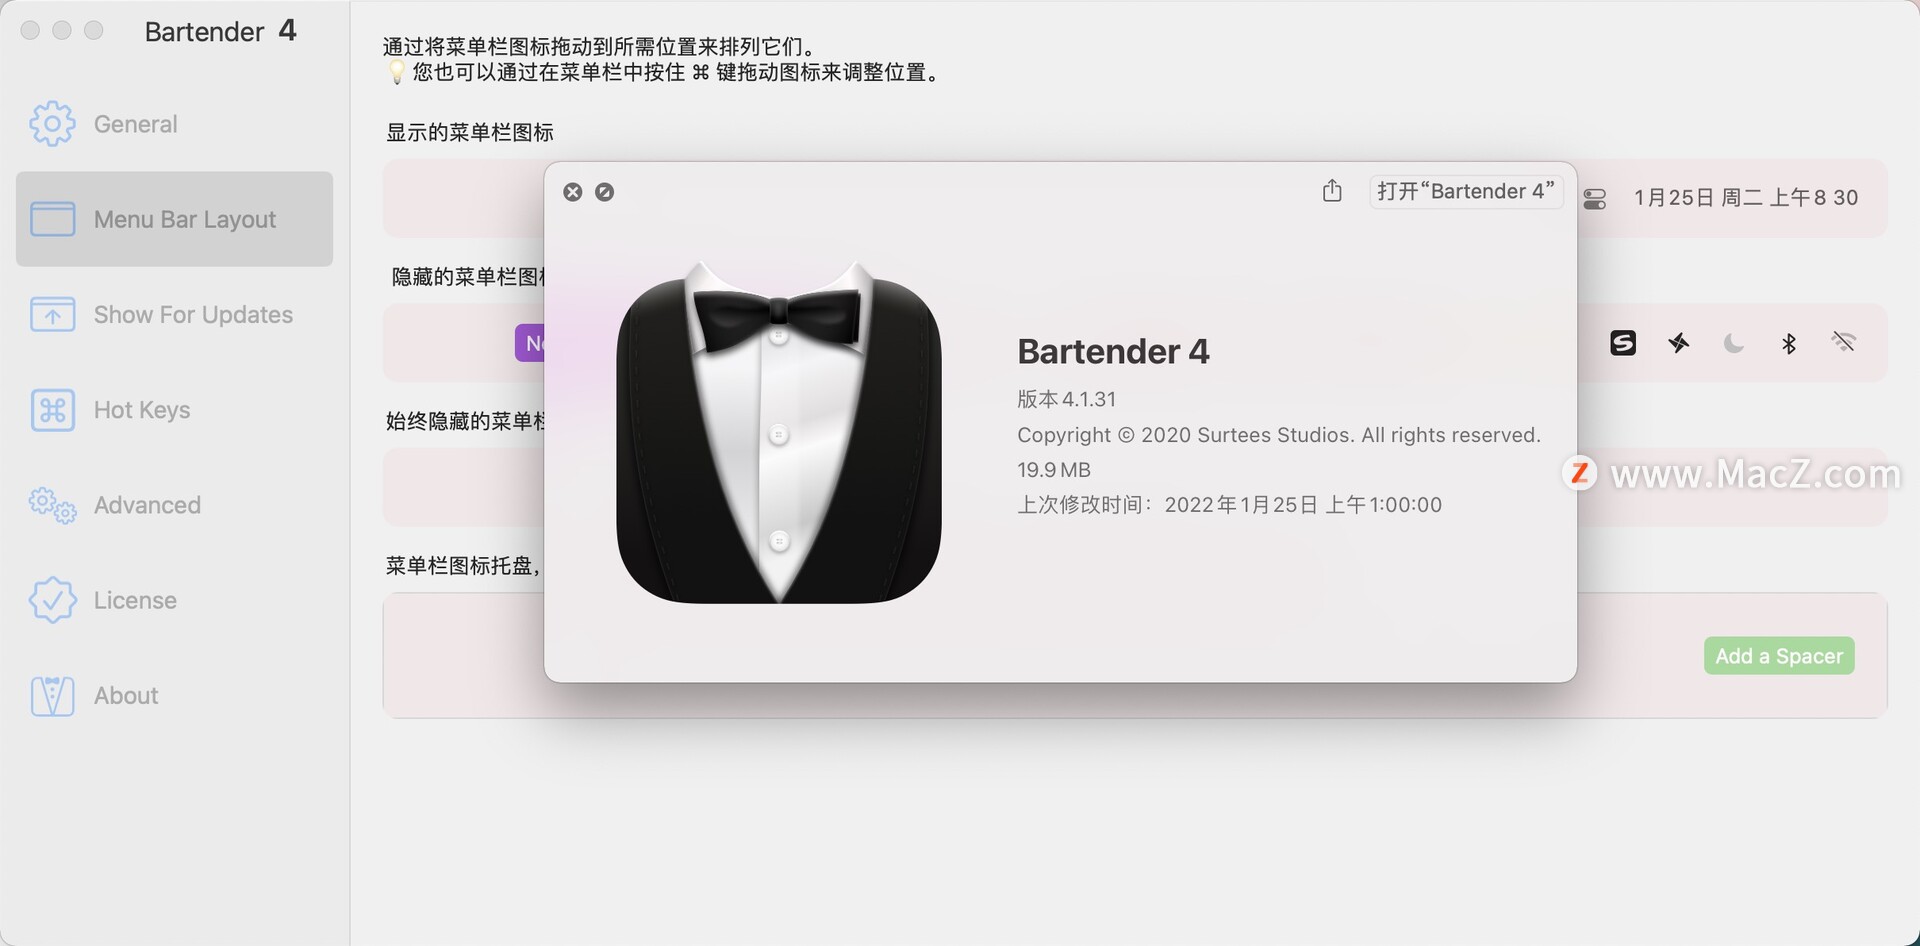
Task: Click the Wi-Fi off menu bar icon
Action: pyautogui.click(x=1843, y=342)
